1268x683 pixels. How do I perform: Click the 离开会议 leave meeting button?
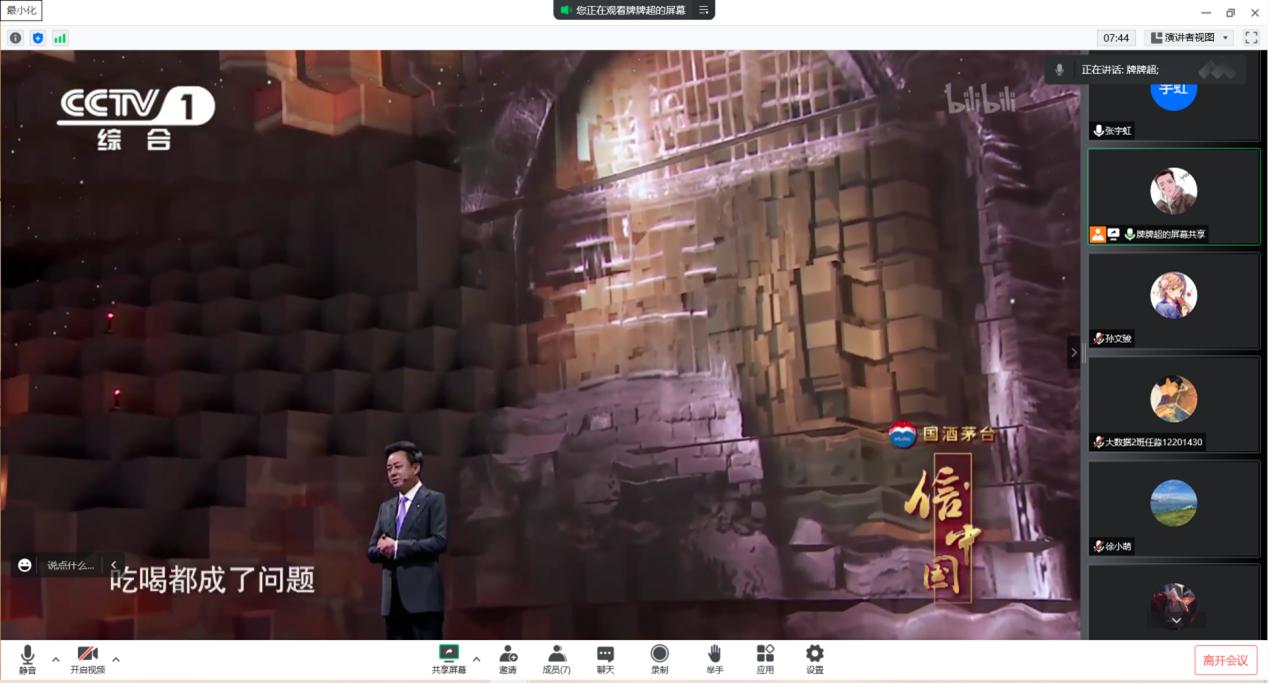(1225, 660)
